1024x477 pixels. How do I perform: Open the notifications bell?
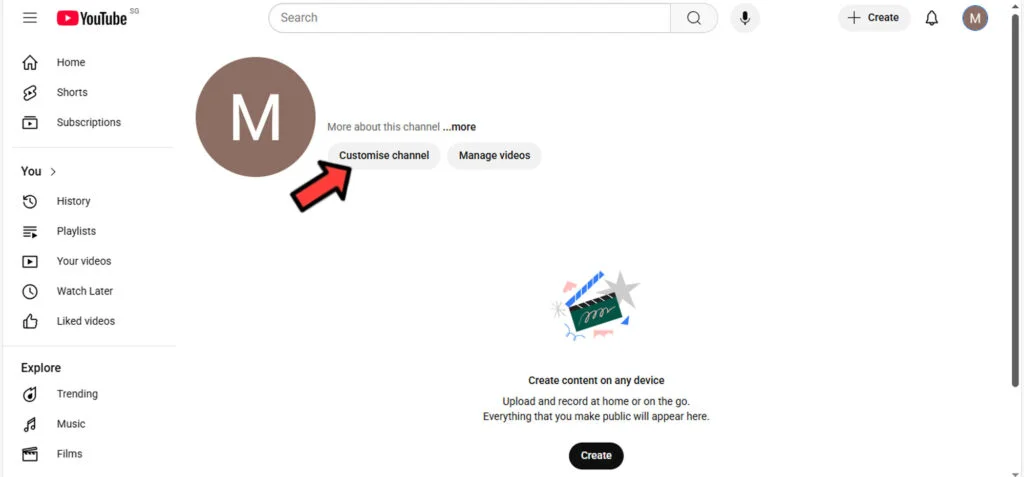click(932, 18)
